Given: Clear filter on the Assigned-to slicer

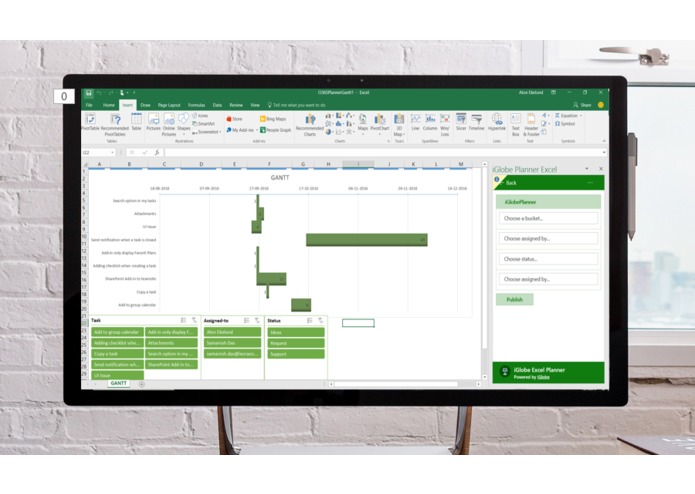Looking at the screenshot, I should point(257,320).
